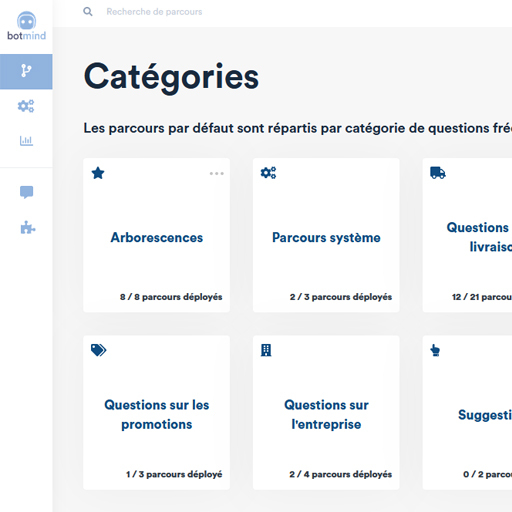Open the bar chart statistics sidebar icon
Image resolution: width=512 pixels, height=512 pixels.
26,141
